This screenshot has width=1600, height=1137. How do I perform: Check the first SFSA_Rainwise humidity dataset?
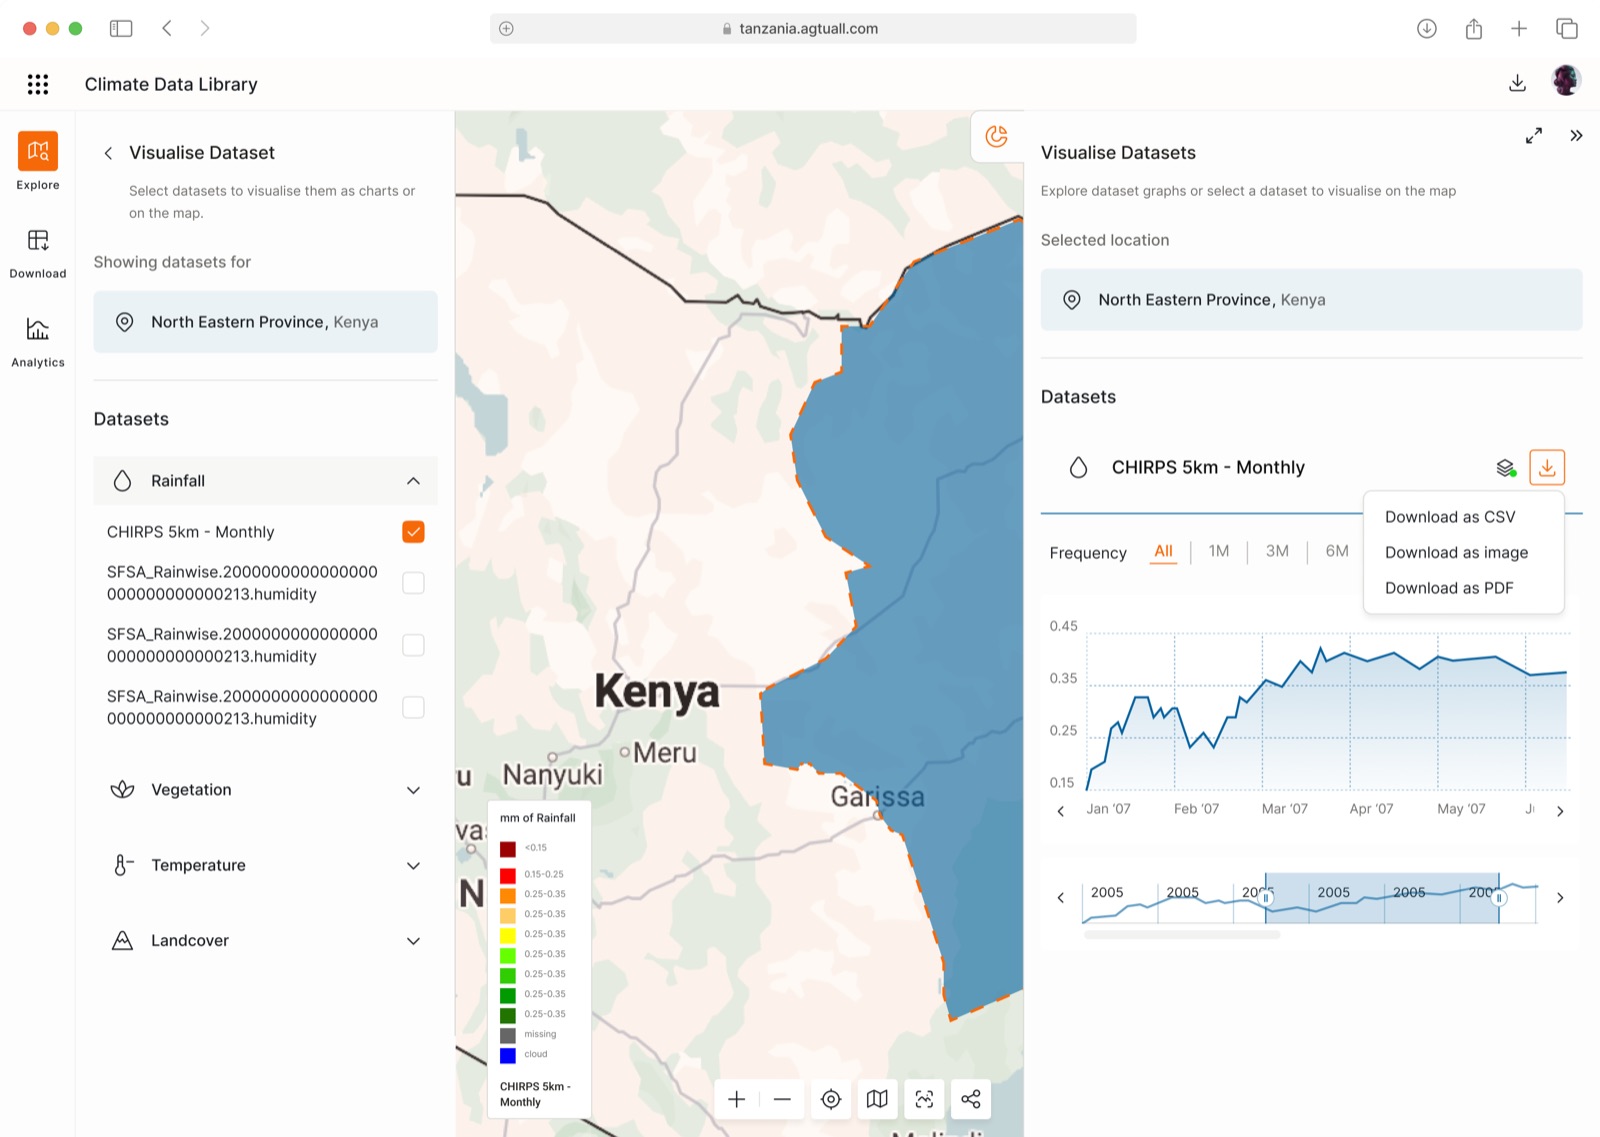pos(413,583)
